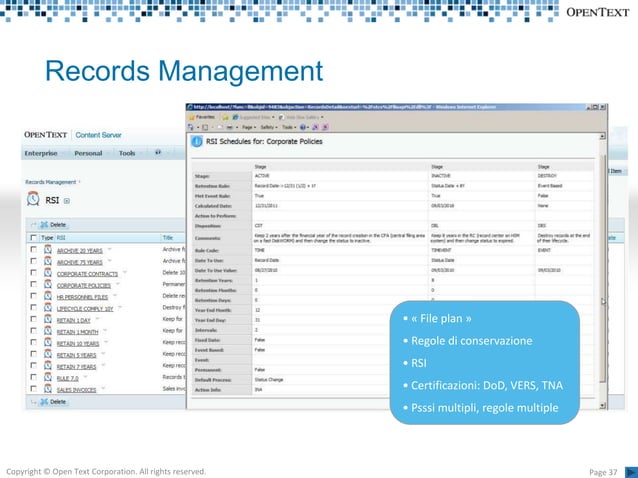The image size is (638, 478).
Task: Tick the select-all checkbox in the Type header
Action: pyautogui.click(x=33, y=238)
